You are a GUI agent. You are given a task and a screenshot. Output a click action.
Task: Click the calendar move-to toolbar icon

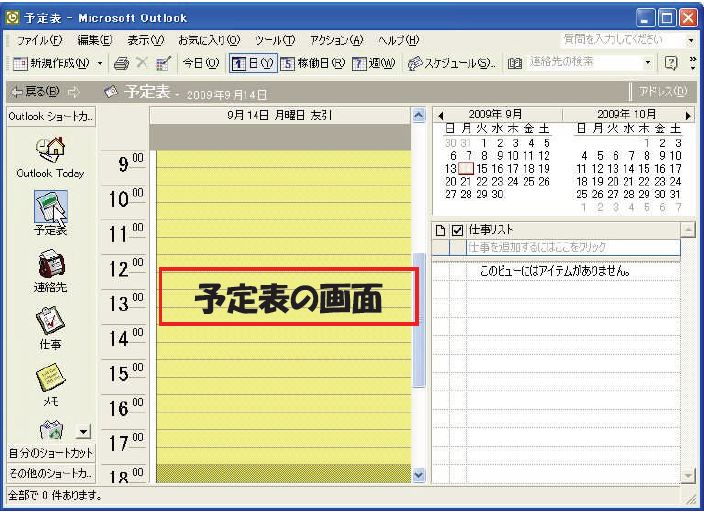pos(163,63)
